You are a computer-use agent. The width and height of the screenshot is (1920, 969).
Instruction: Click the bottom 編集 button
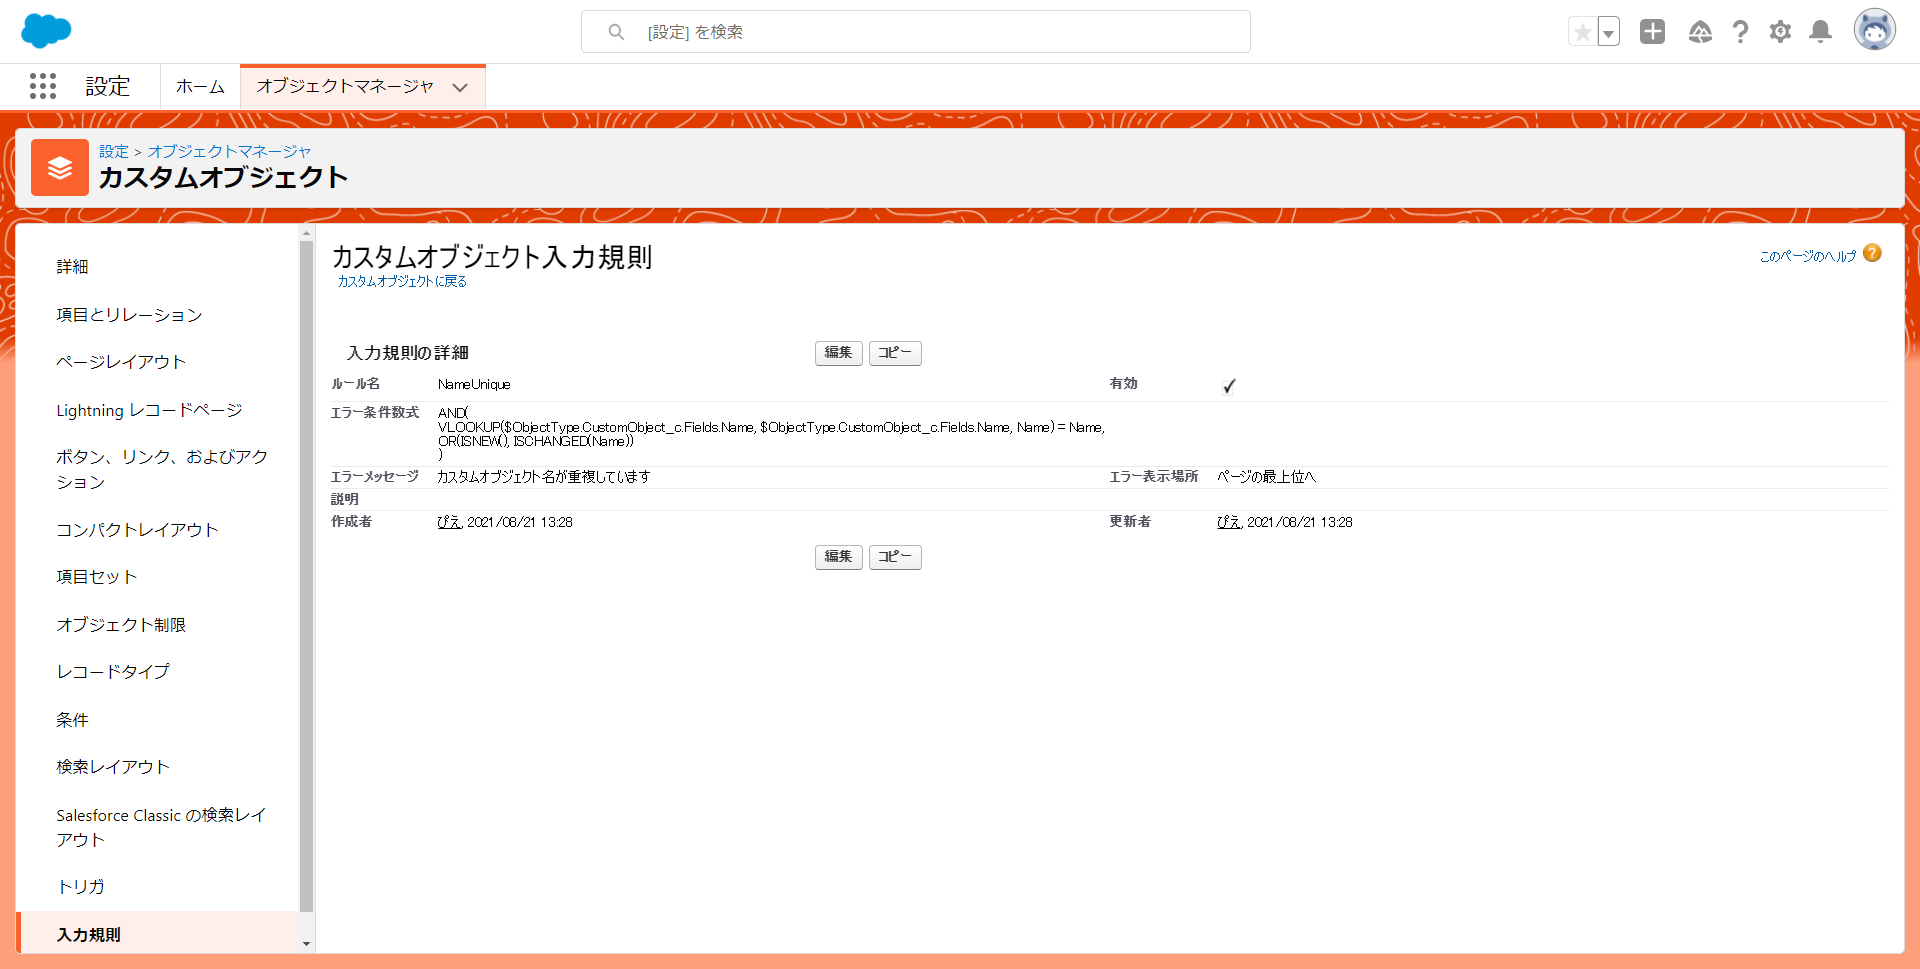(x=838, y=557)
